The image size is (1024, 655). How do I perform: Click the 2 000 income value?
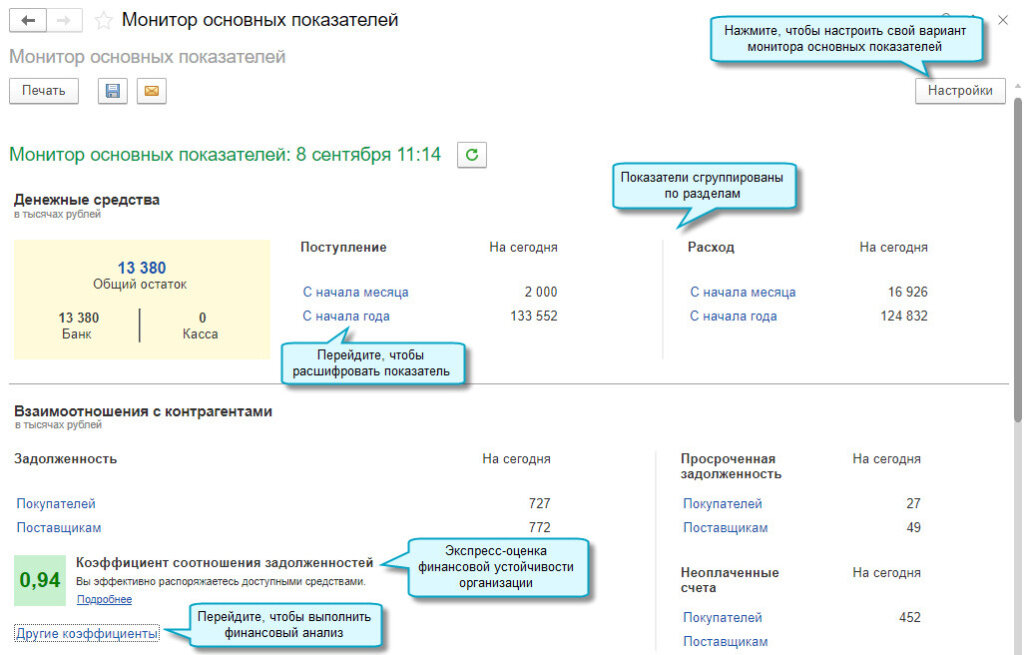[x=541, y=292]
